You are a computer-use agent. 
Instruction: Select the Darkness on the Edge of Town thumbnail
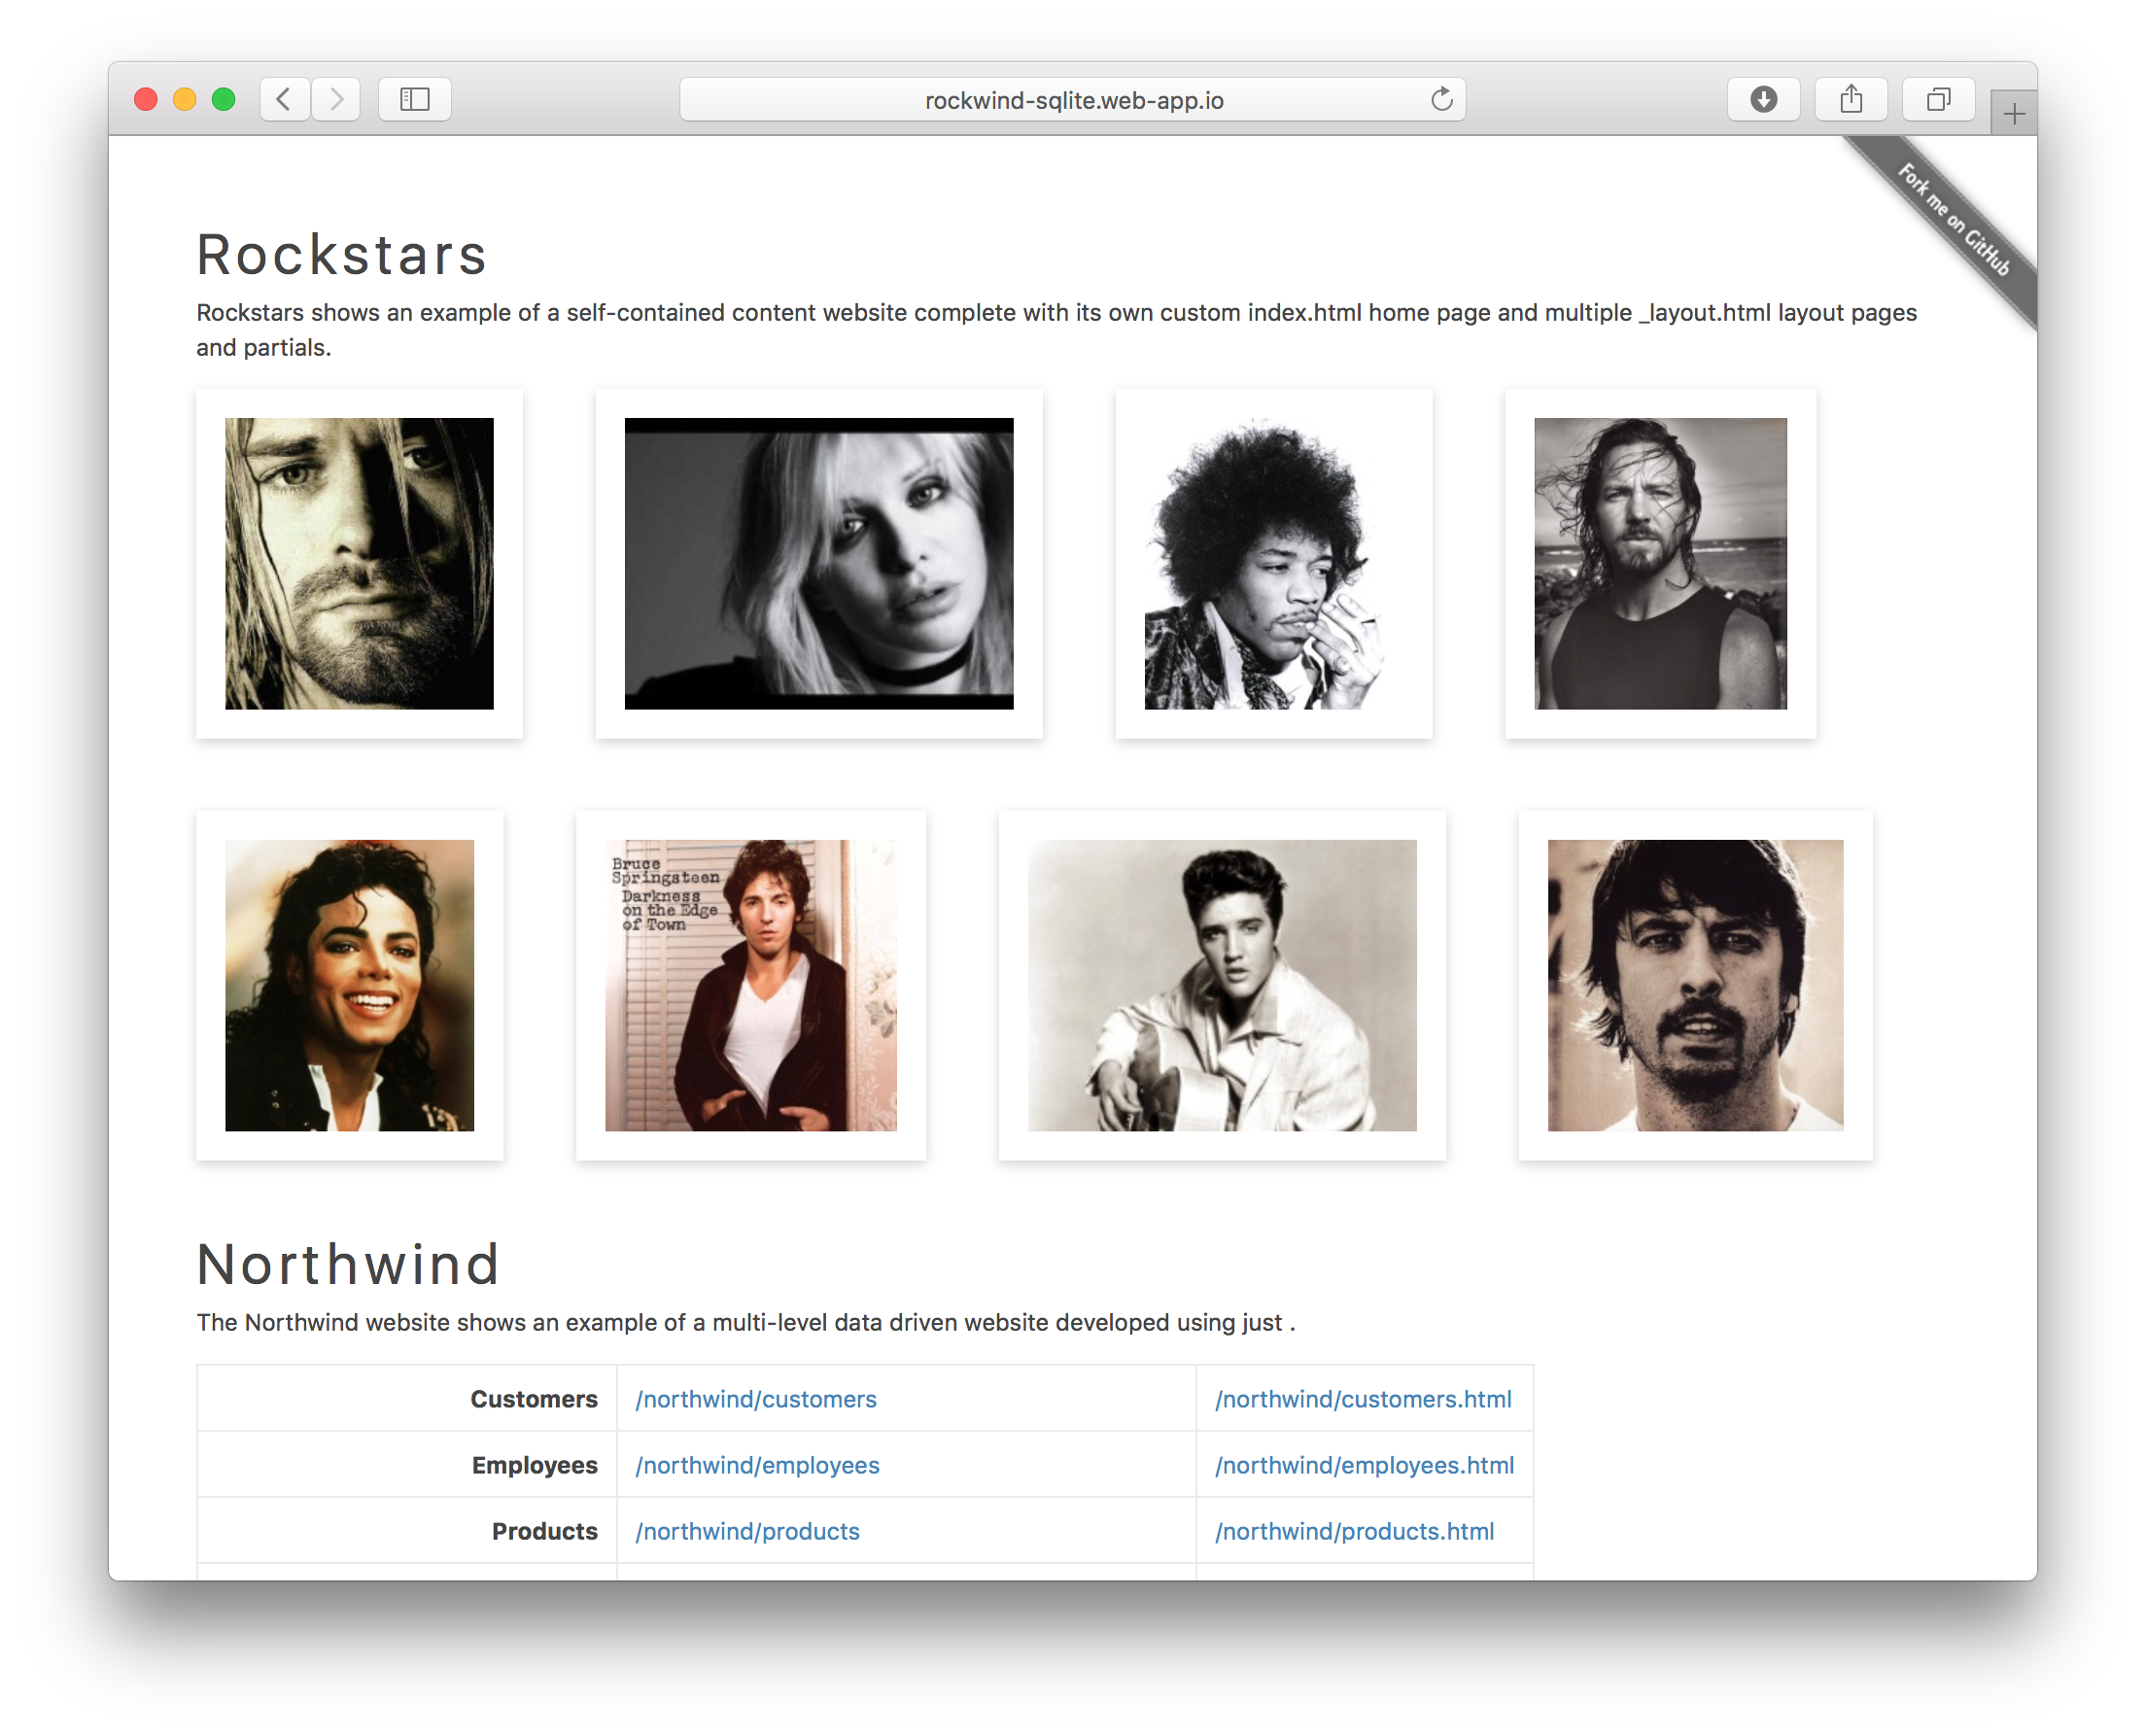click(750, 985)
